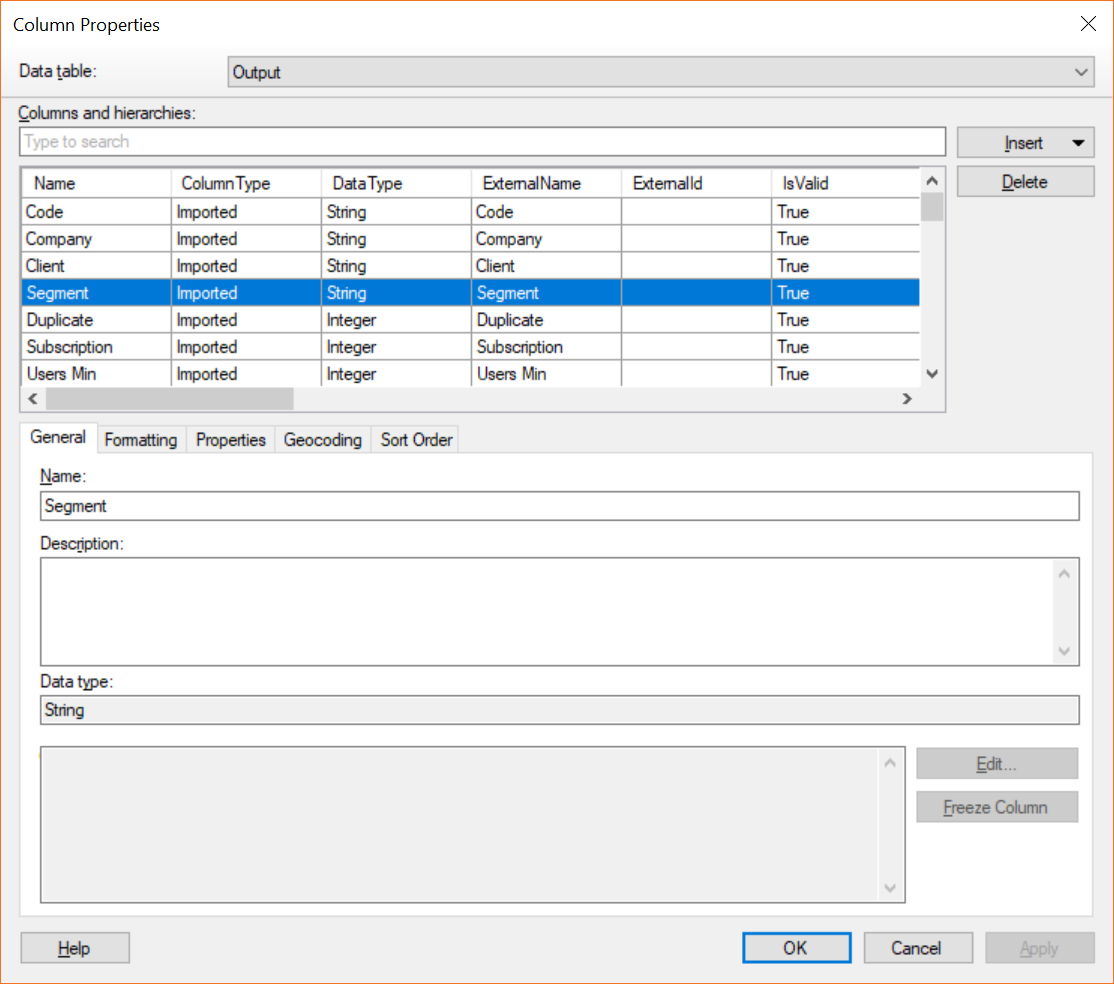
Task: Click inside the Description text area
Action: 547,612
